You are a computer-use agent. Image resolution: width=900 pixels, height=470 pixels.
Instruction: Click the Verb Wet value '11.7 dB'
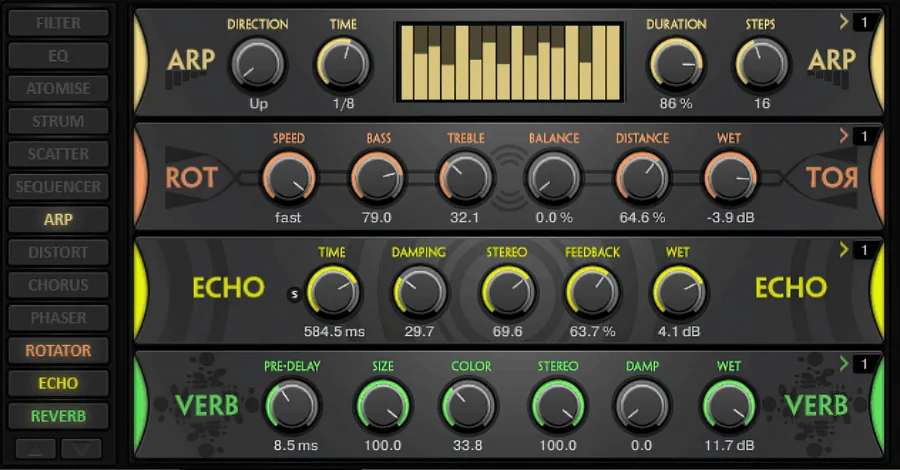pyautogui.click(x=730, y=445)
